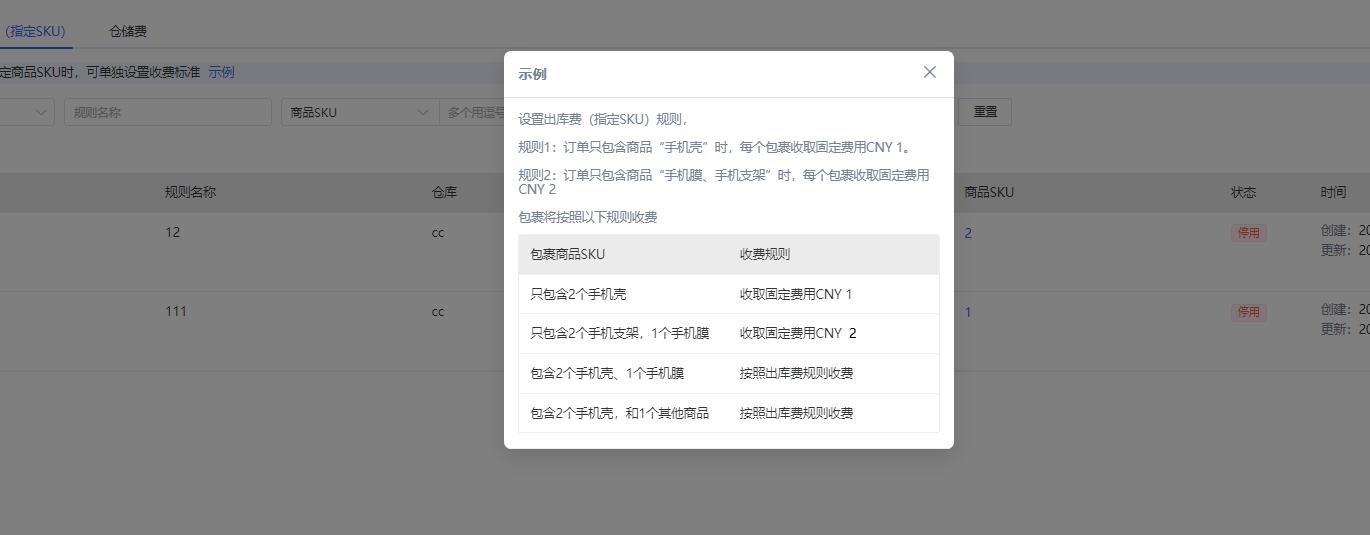1370x535 pixels.
Task: Click the 仓库 column header
Action: 444,192
